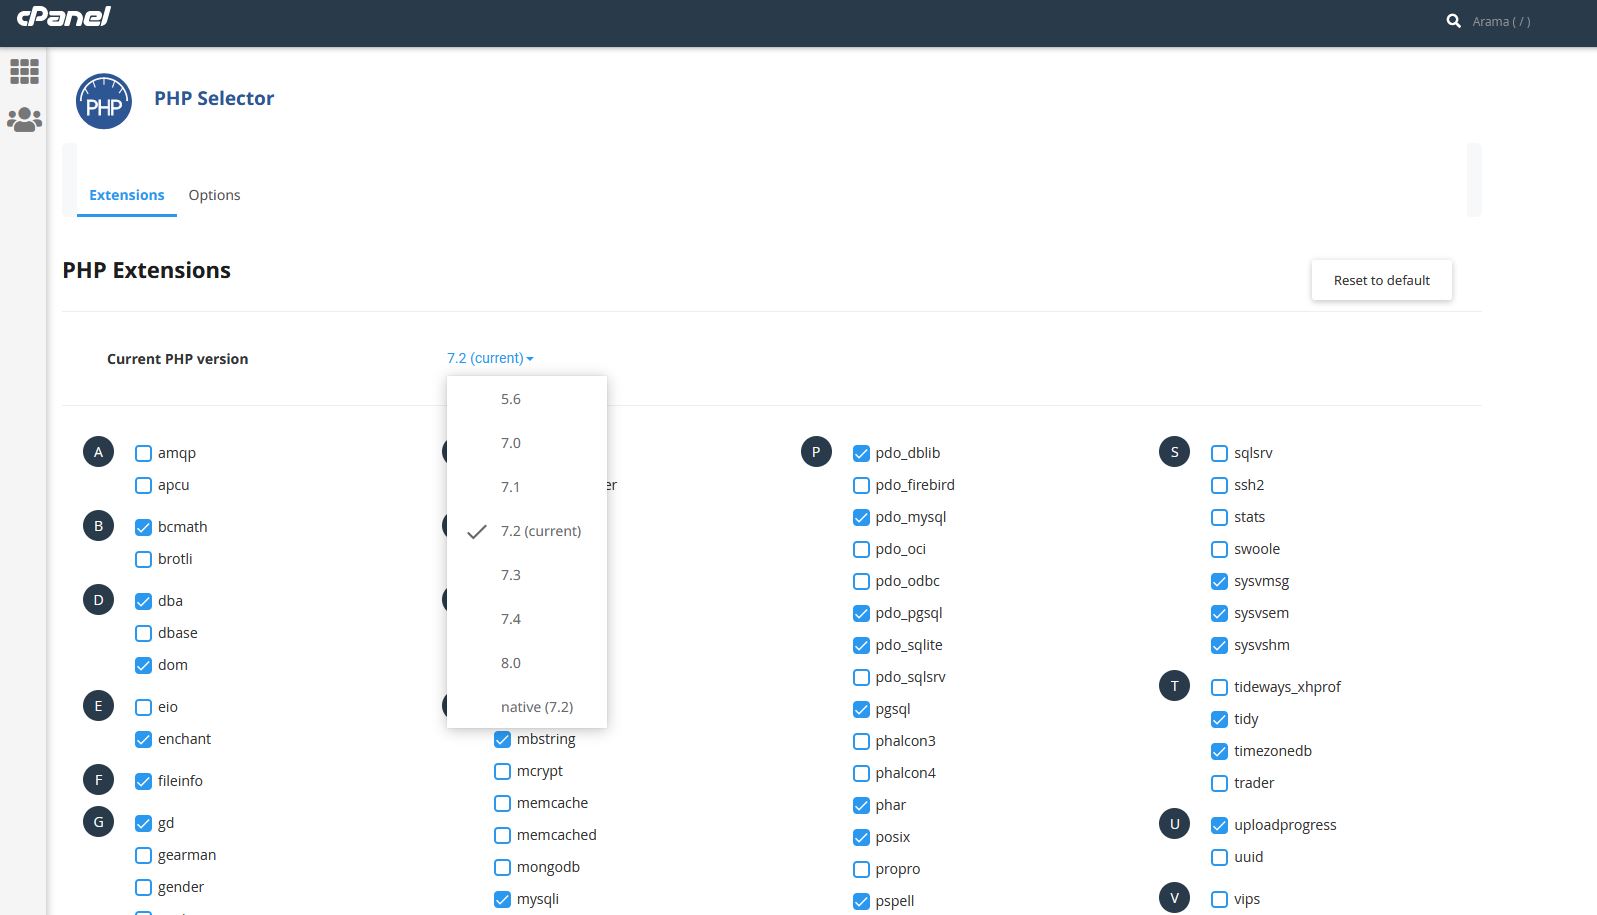Click the letter B group badge
Viewport: 1597px width, 915px height.
click(98, 526)
